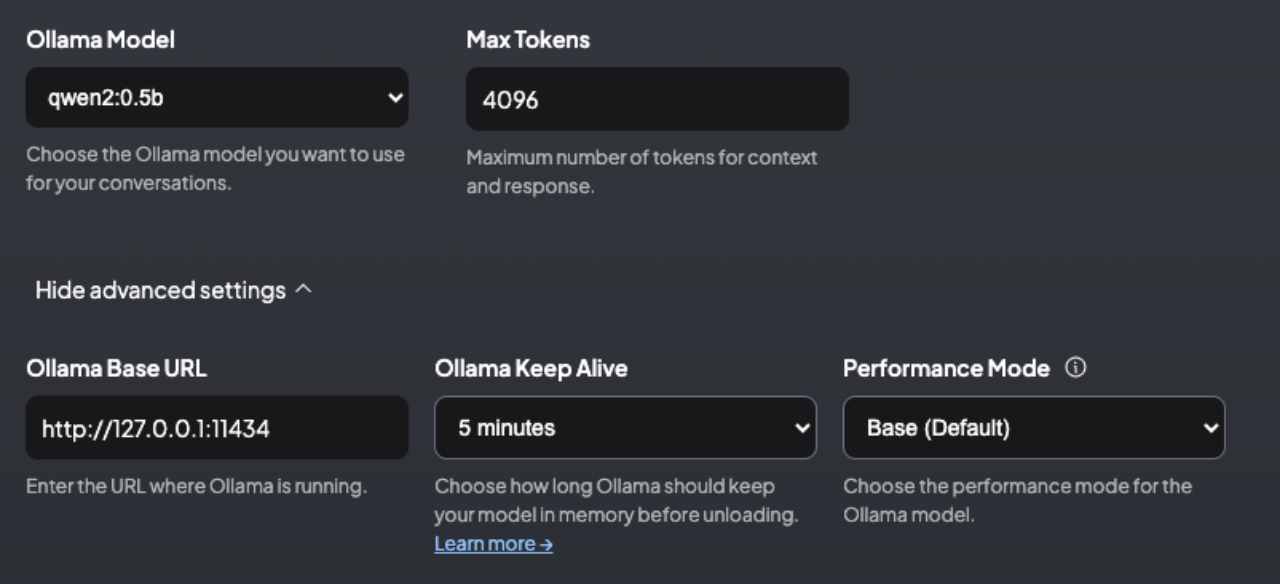Collapse the Hide advanced settings section

tap(174, 290)
